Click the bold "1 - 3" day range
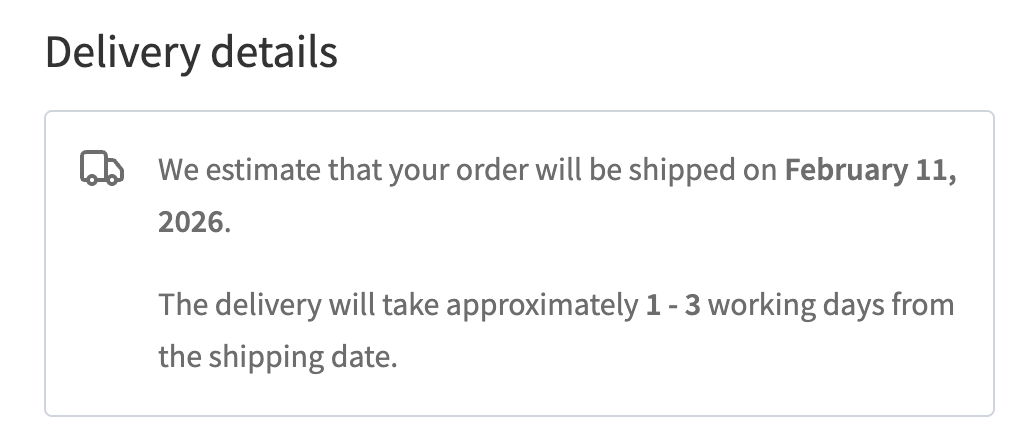The height and width of the screenshot is (448, 1028). pos(673,304)
